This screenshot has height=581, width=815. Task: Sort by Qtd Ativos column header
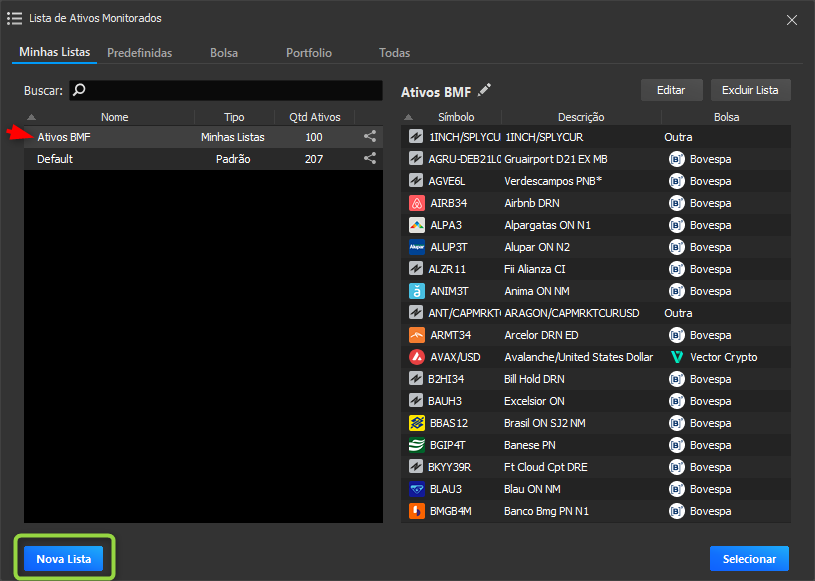click(x=314, y=117)
